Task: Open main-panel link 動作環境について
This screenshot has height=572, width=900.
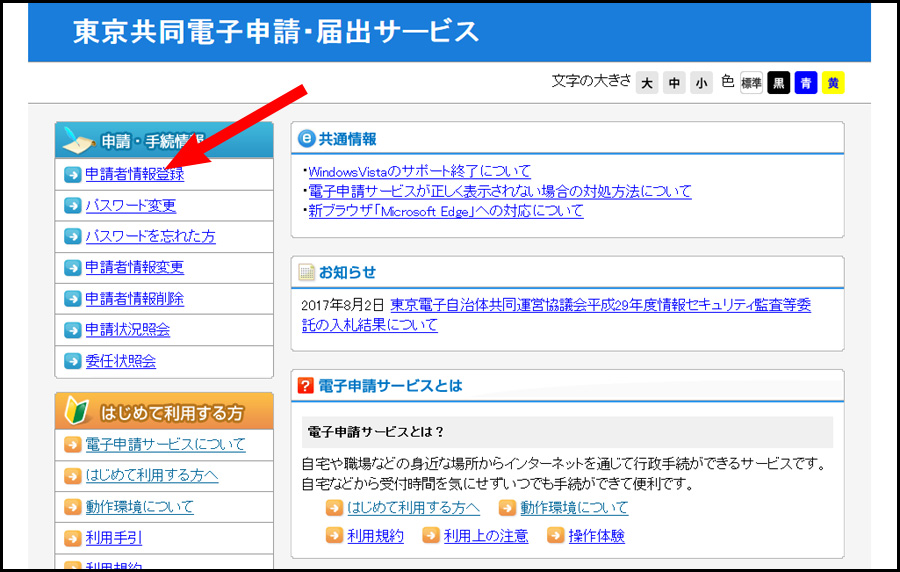Action: (x=574, y=507)
